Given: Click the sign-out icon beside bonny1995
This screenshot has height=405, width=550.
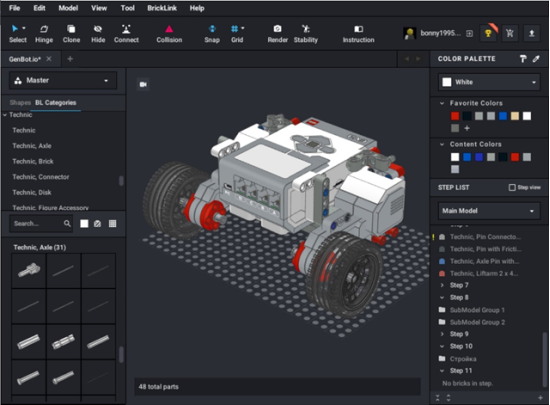Looking at the screenshot, I should click(469, 33).
